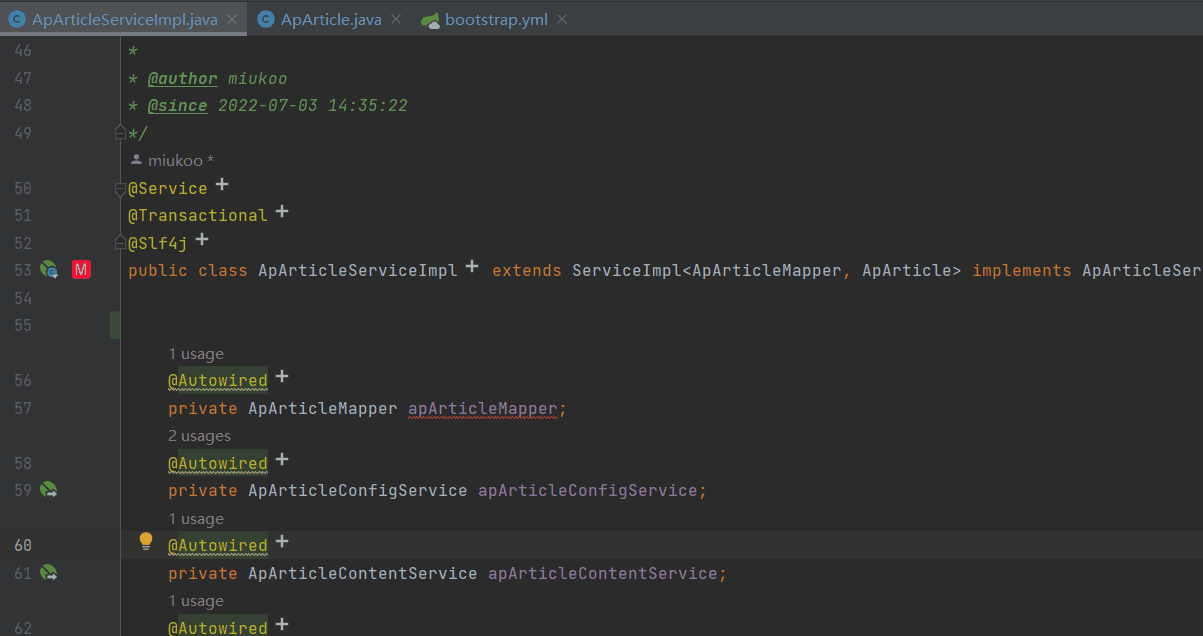The height and width of the screenshot is (636, 1203).
Task: Toggle the fold marker at @Slf4j line 52
Action: [120, 241]
